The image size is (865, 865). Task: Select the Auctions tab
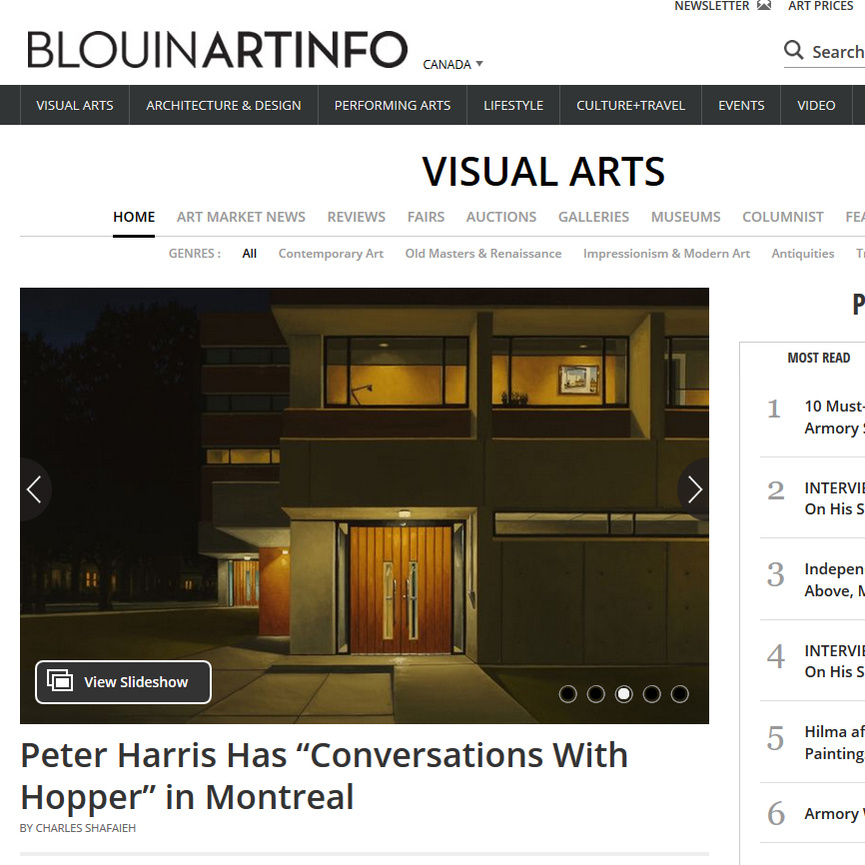501,217
